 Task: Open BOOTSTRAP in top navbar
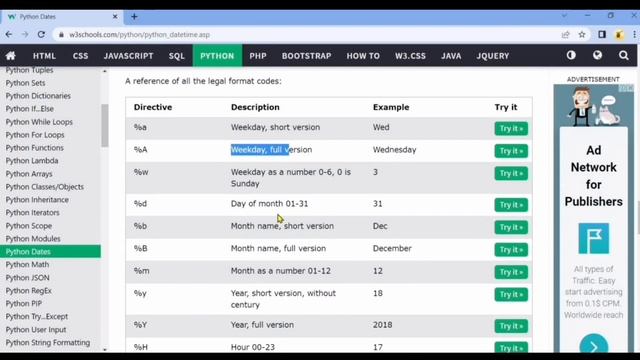307,56
